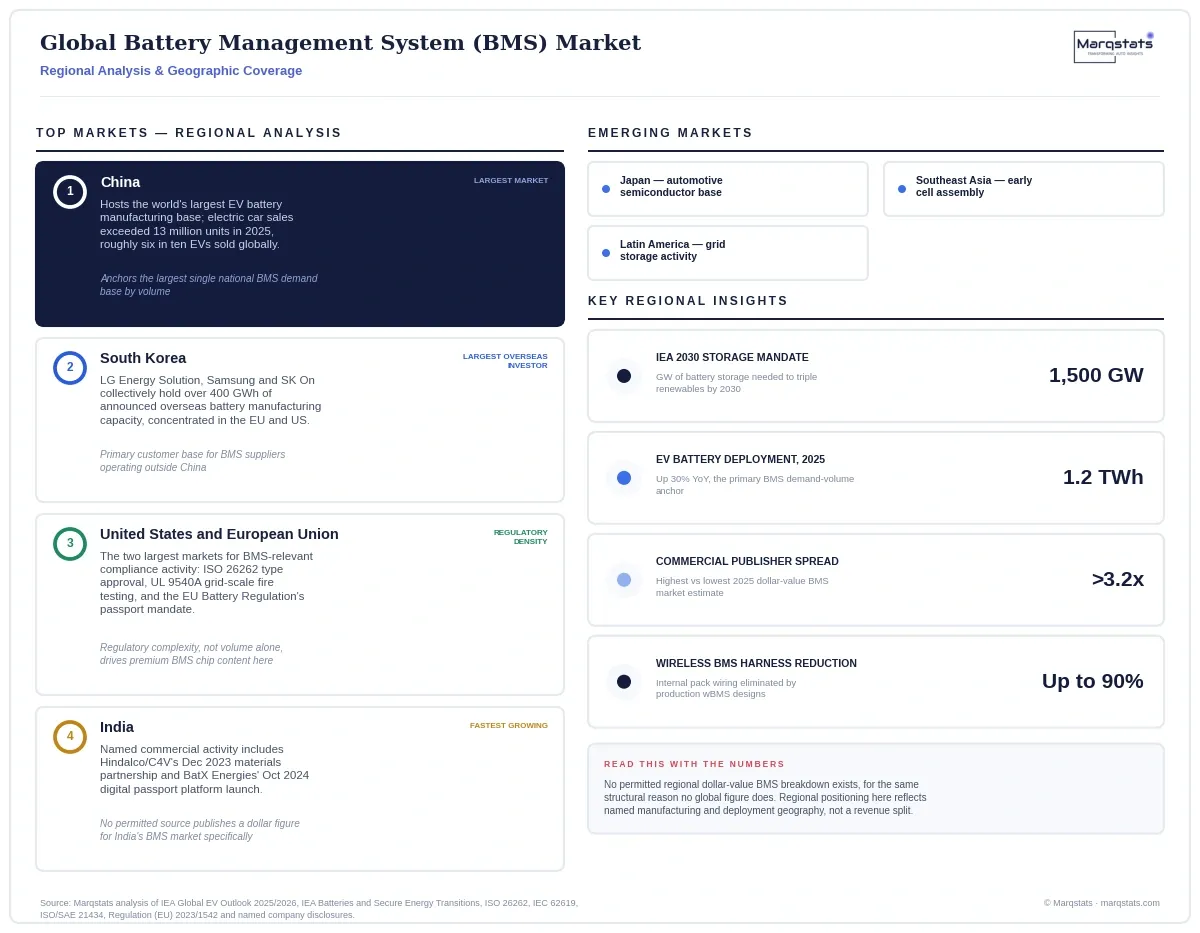Click the EMERGING MARKETS heading
The width and height of the screenshot is (1200, 933).
(x=670, y=133)
